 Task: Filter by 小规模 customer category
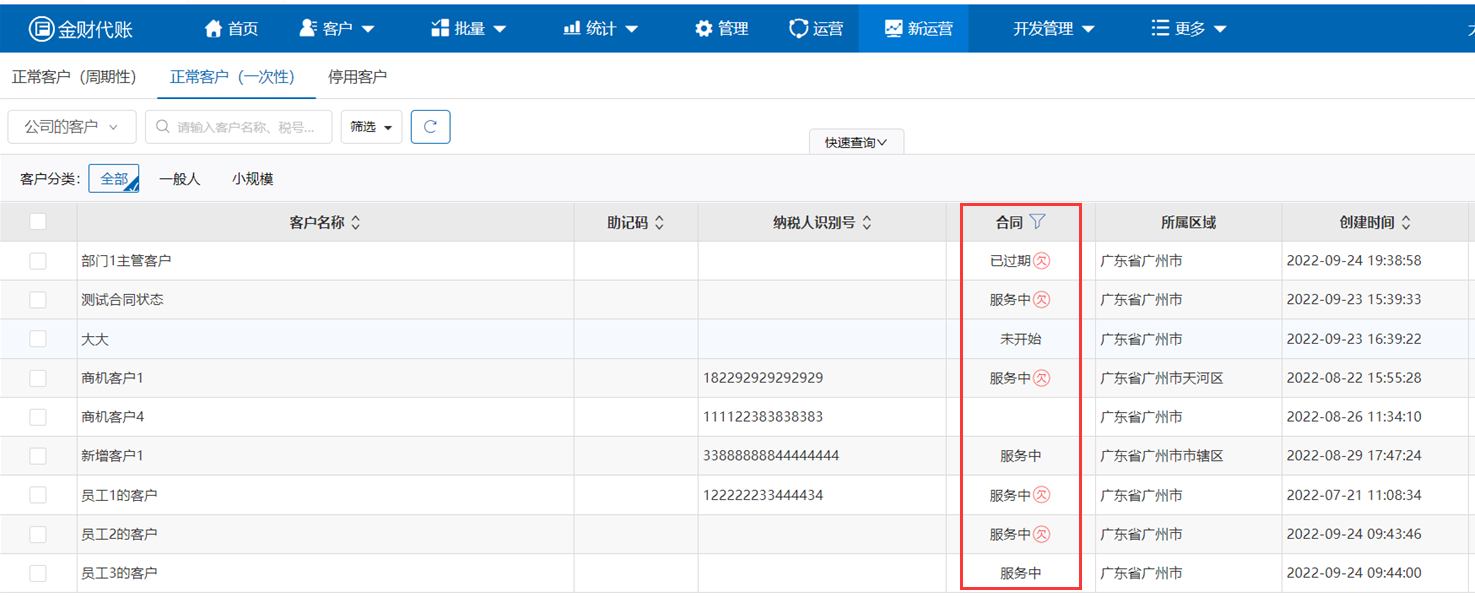[253, 179]
